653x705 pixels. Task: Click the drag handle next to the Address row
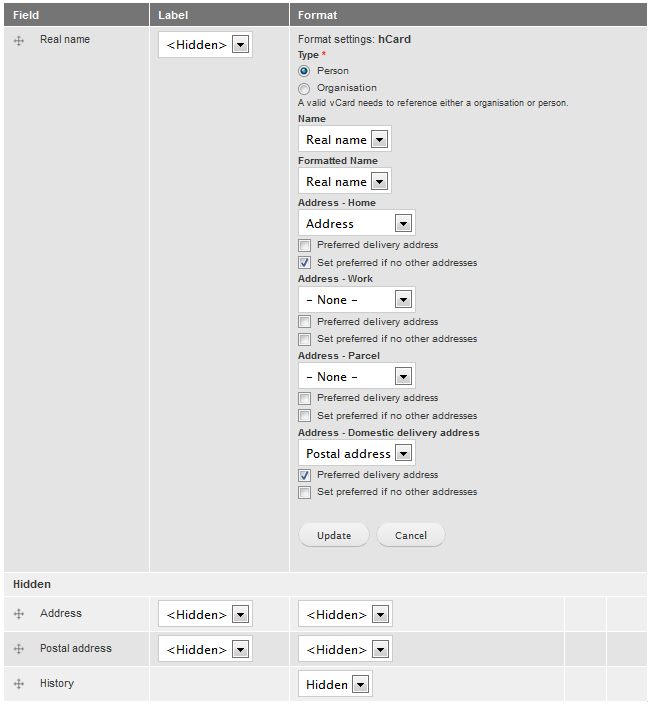point(19,614)
